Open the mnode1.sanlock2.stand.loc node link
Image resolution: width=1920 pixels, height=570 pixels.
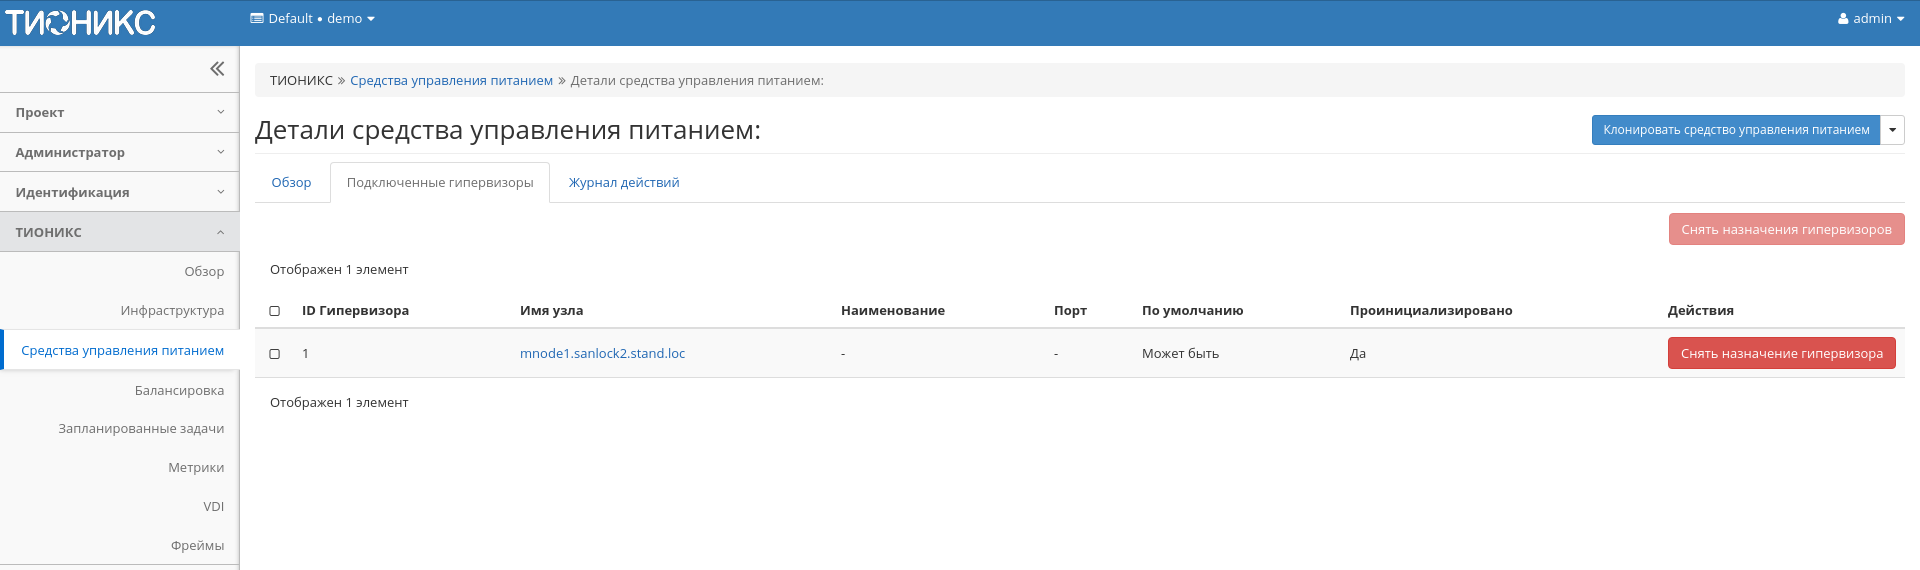point(602,354)
